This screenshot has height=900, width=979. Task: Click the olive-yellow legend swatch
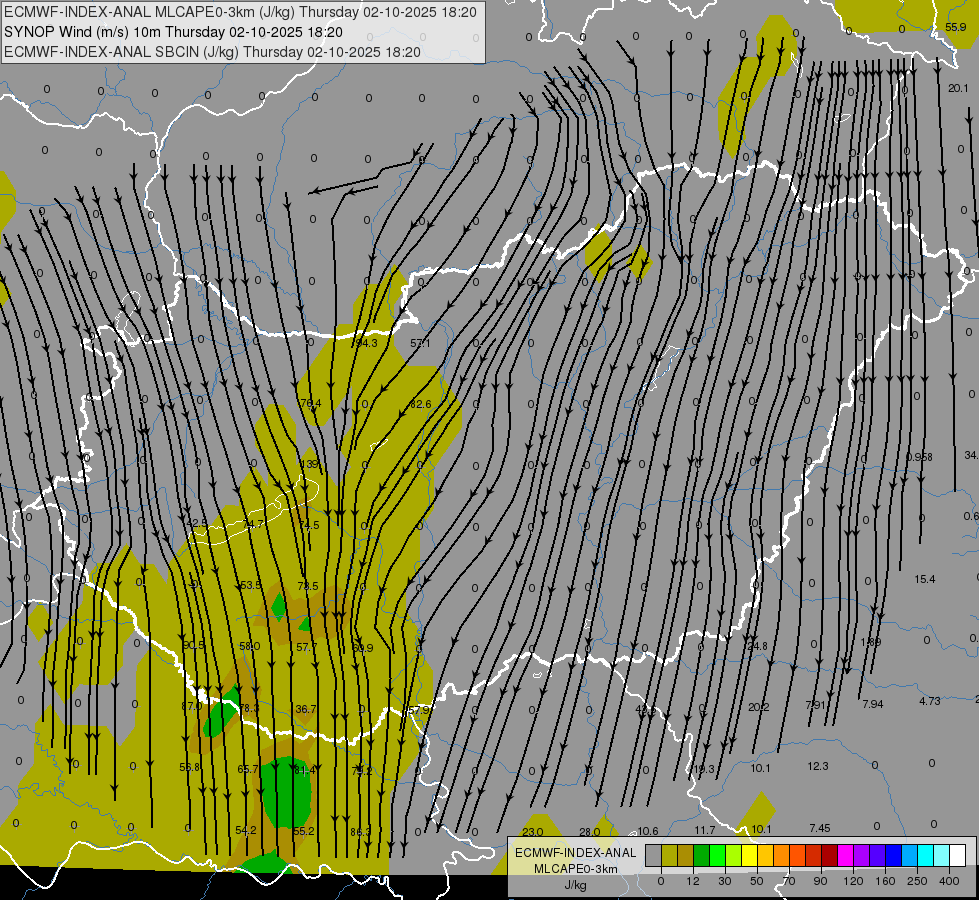point(669,855)
